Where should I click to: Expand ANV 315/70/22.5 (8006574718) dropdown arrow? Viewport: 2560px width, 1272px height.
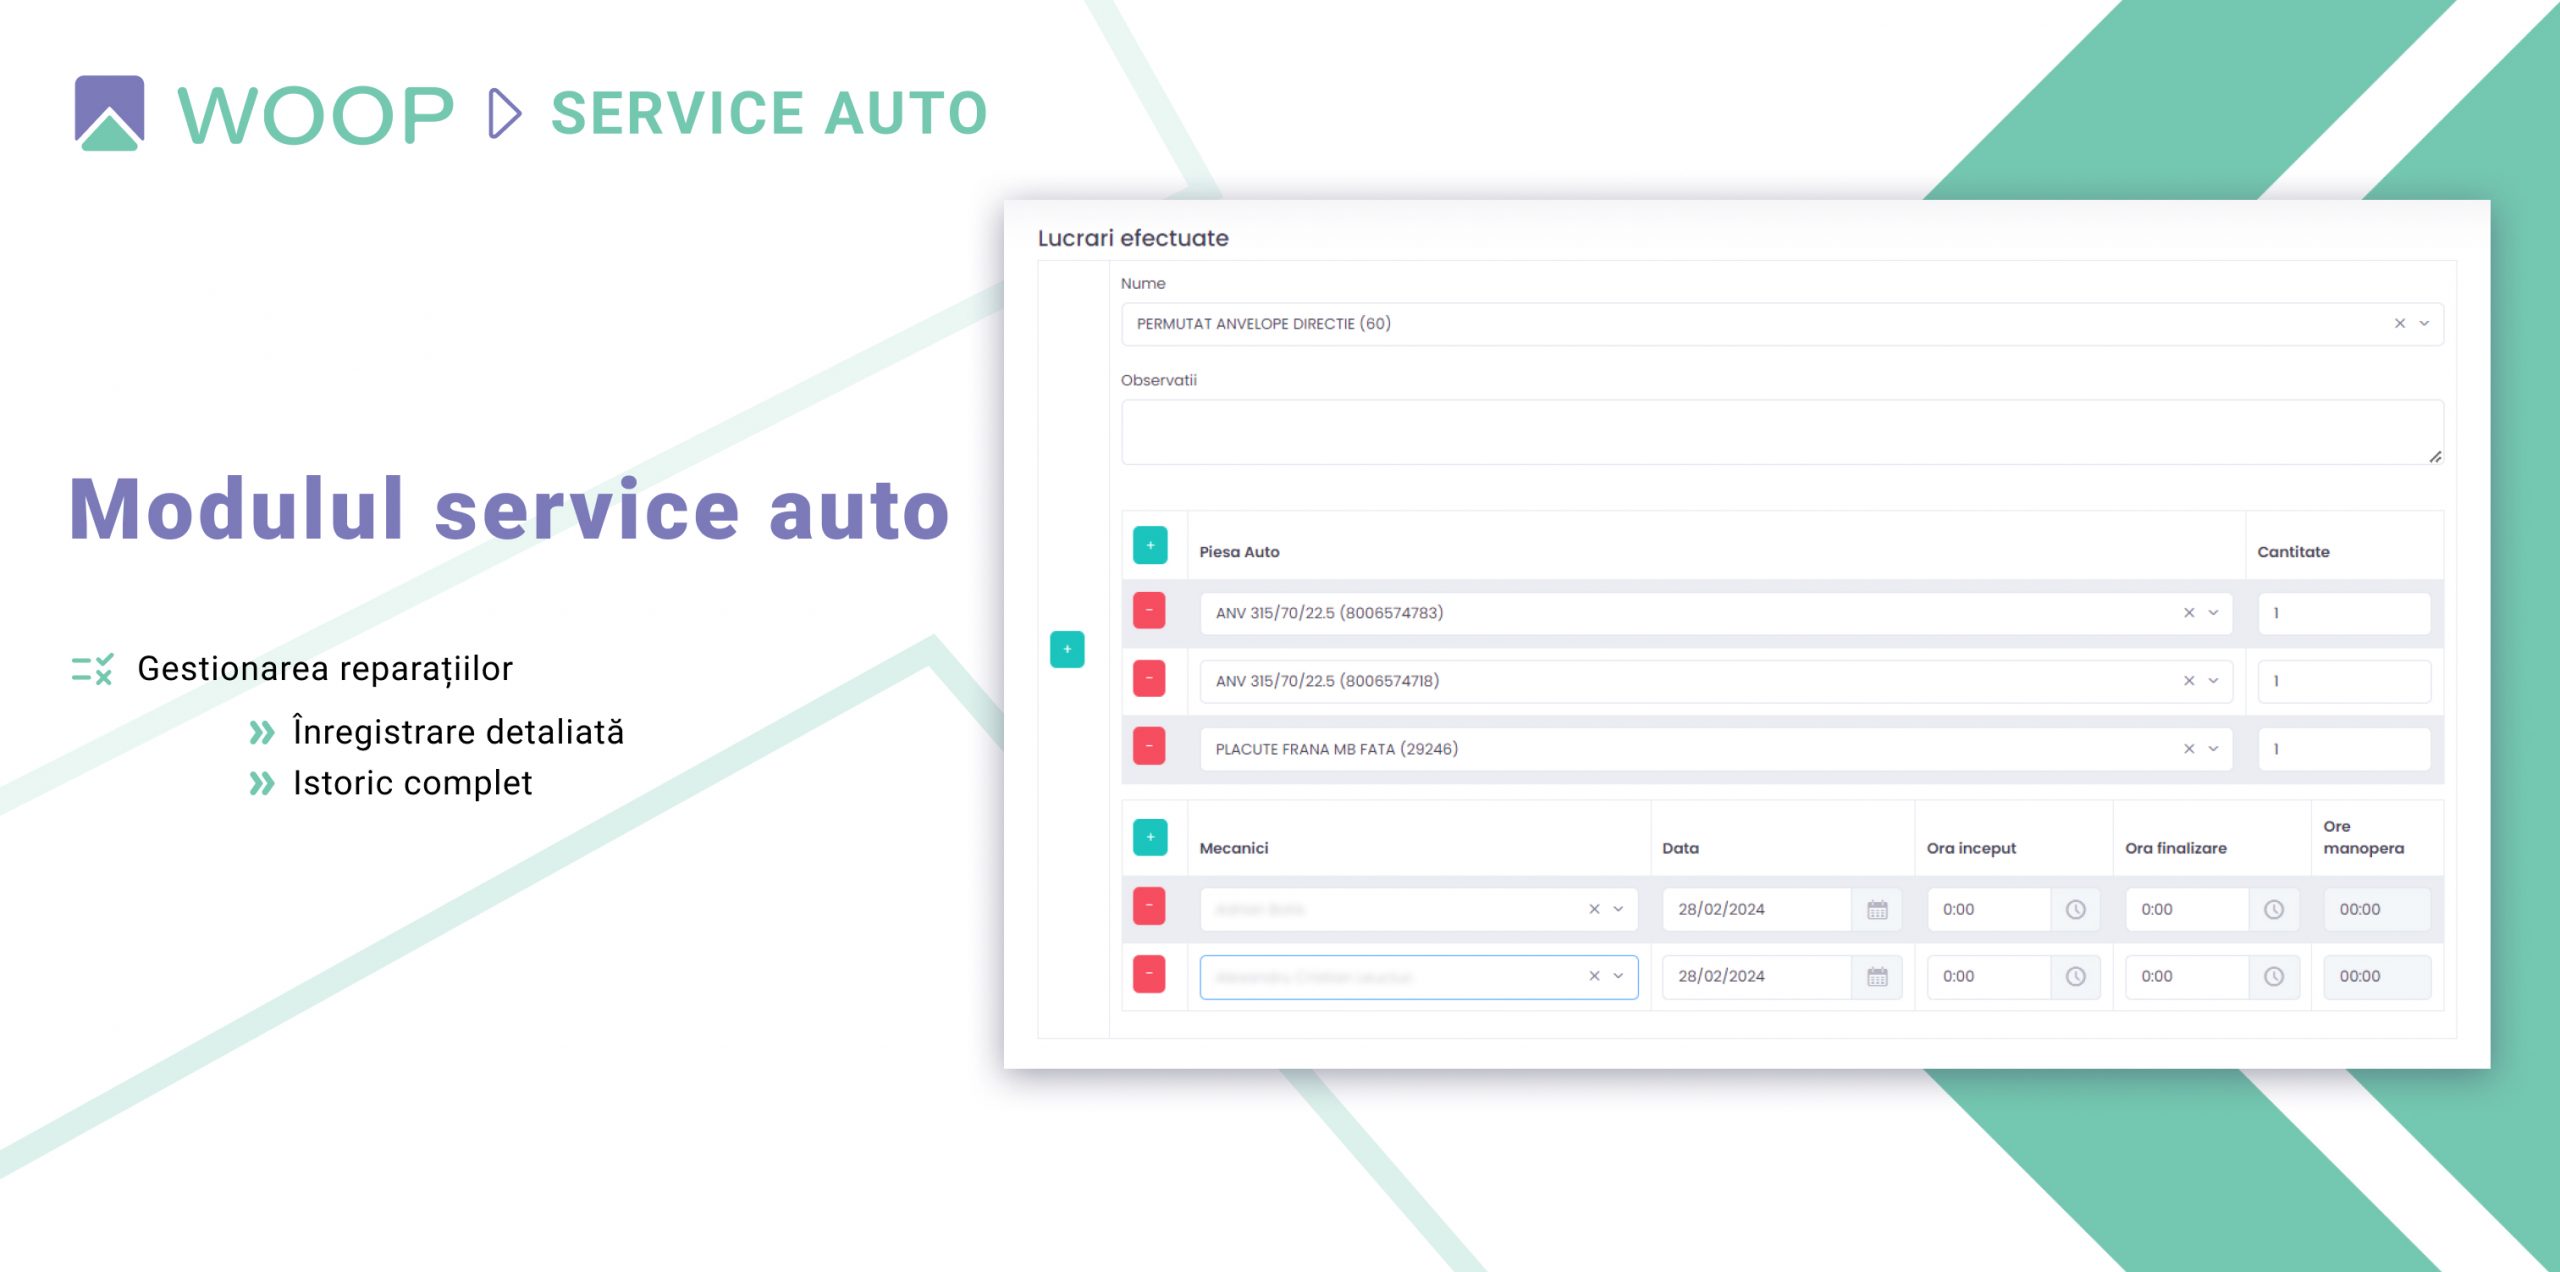coord(2213,681)
